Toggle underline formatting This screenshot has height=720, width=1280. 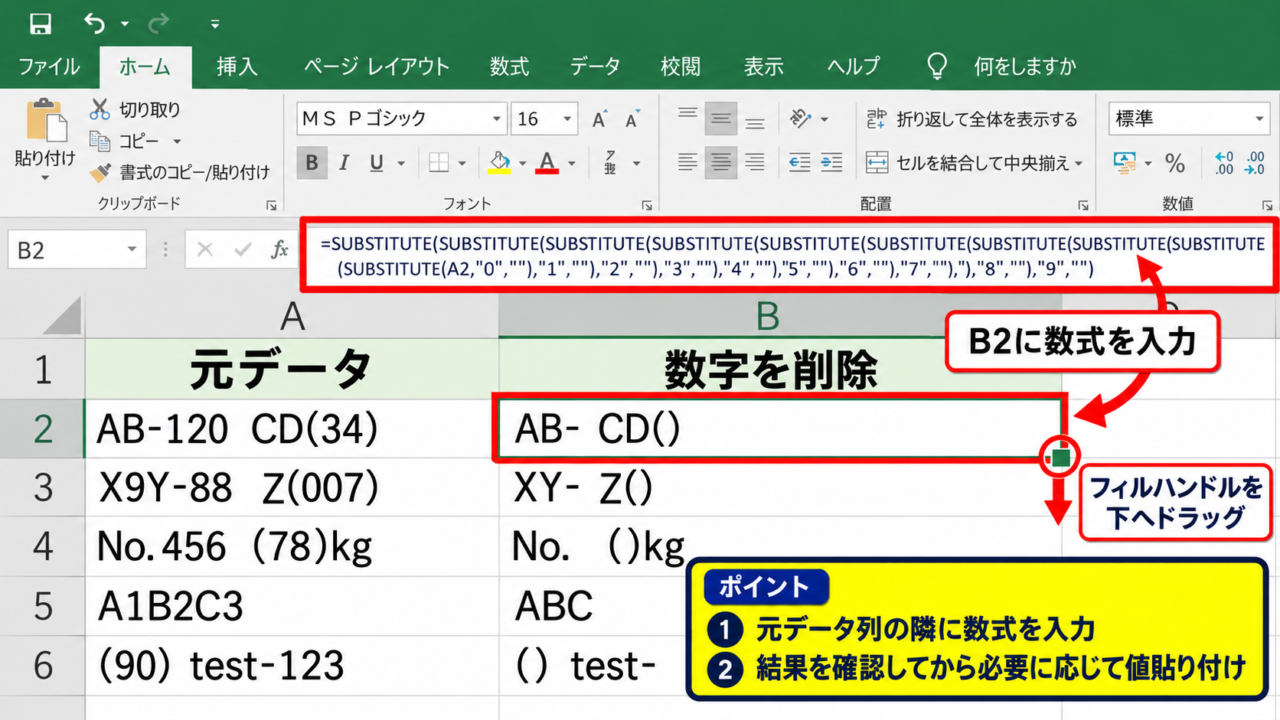click(x=377, y=163)
